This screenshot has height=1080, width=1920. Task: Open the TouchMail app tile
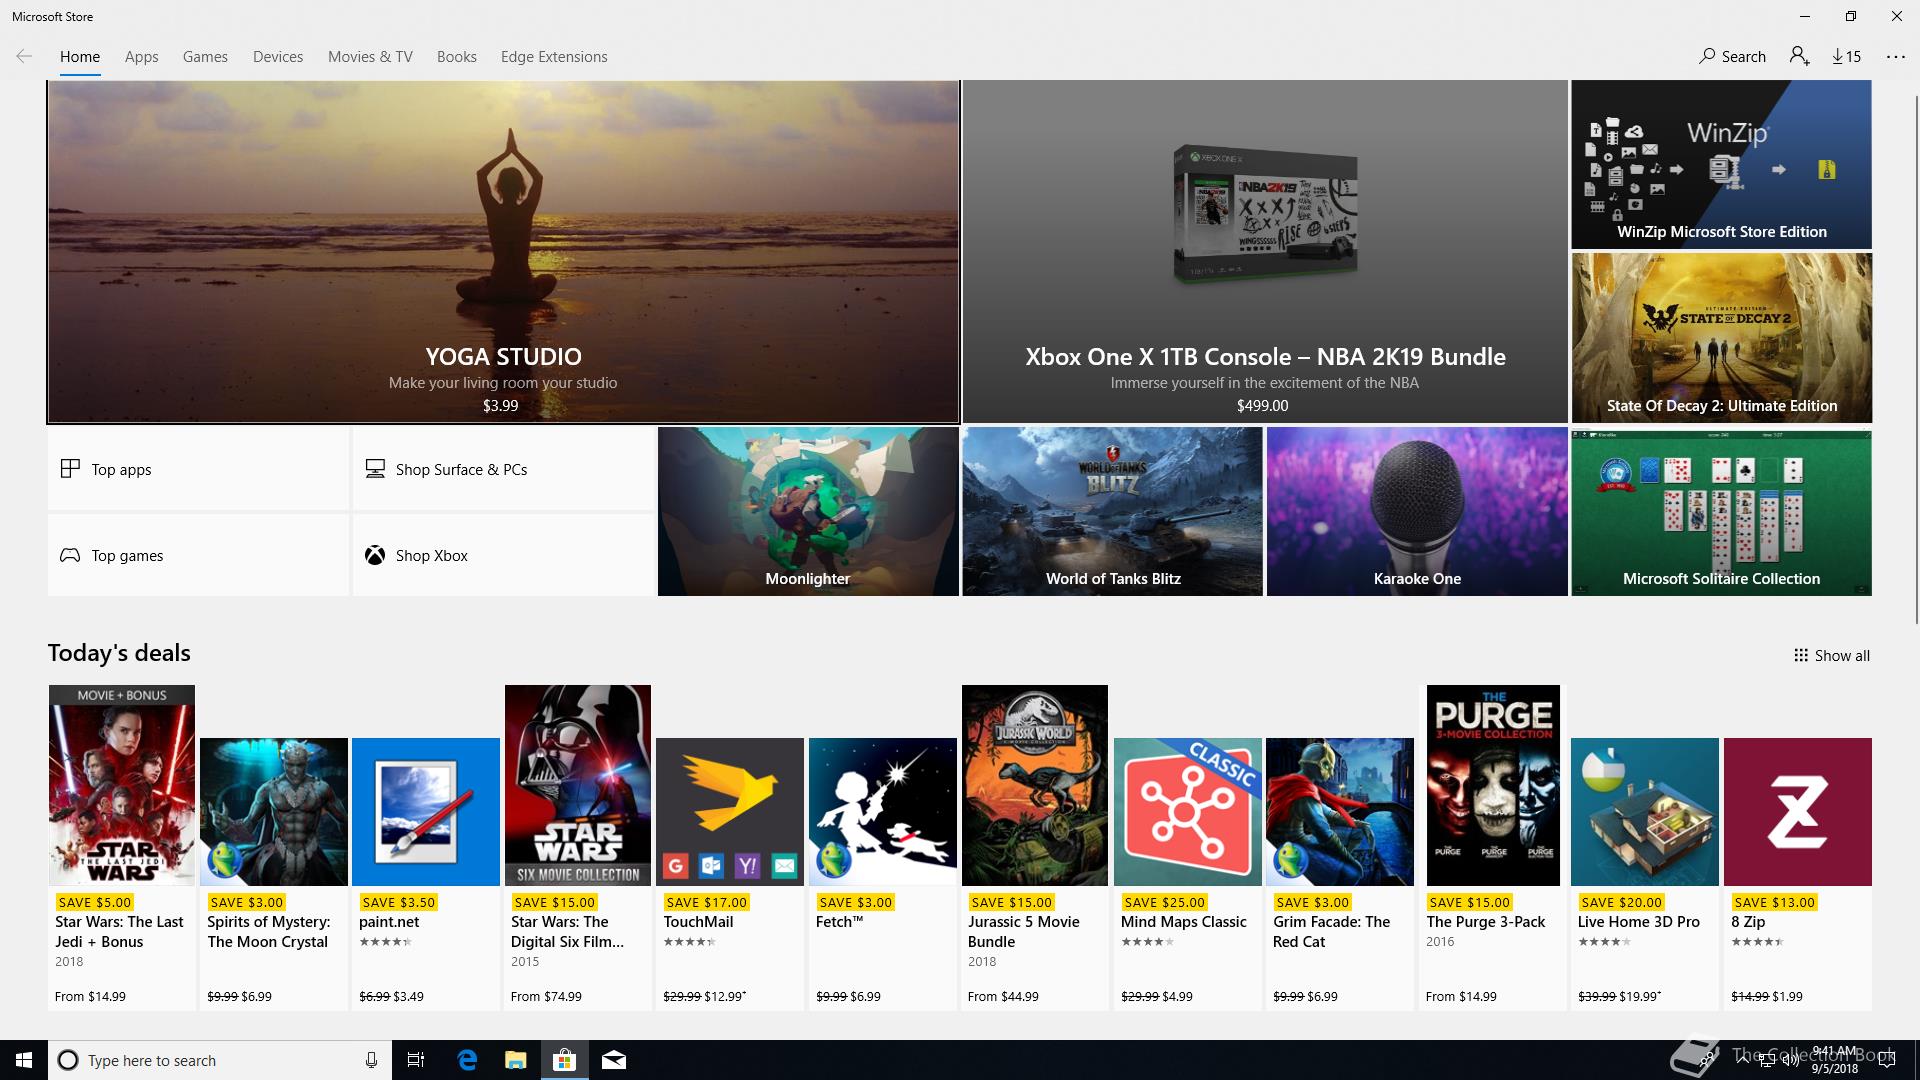pos(730,873)
